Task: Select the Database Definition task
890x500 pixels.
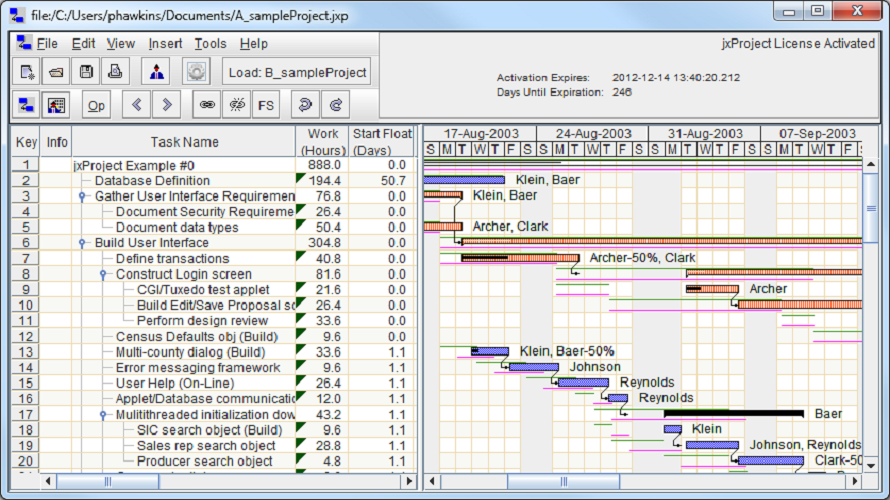Action: tap(152, 180)
